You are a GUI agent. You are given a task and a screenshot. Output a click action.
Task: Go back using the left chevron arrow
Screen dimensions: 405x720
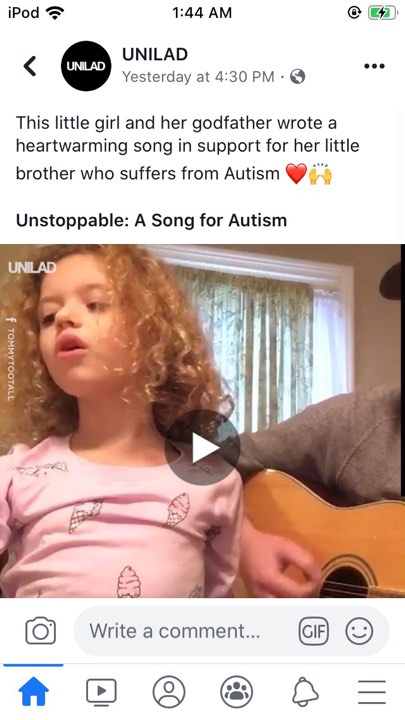pyautogui.click(x=30, y=66)
